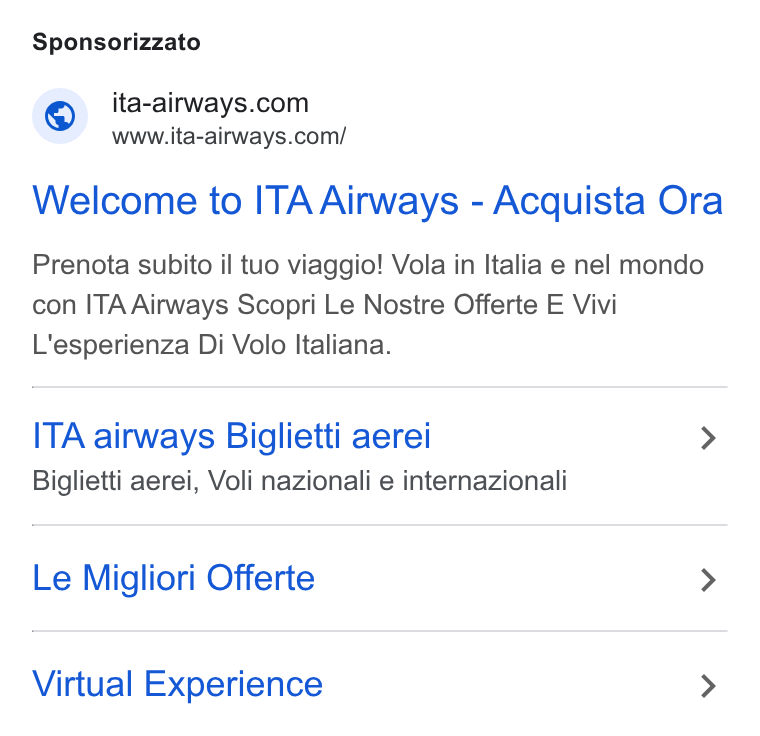Viewport: 760px width, 736px height.
Task: Open the Virtual Experience sitelink
Action: click(x=177, y=685)
